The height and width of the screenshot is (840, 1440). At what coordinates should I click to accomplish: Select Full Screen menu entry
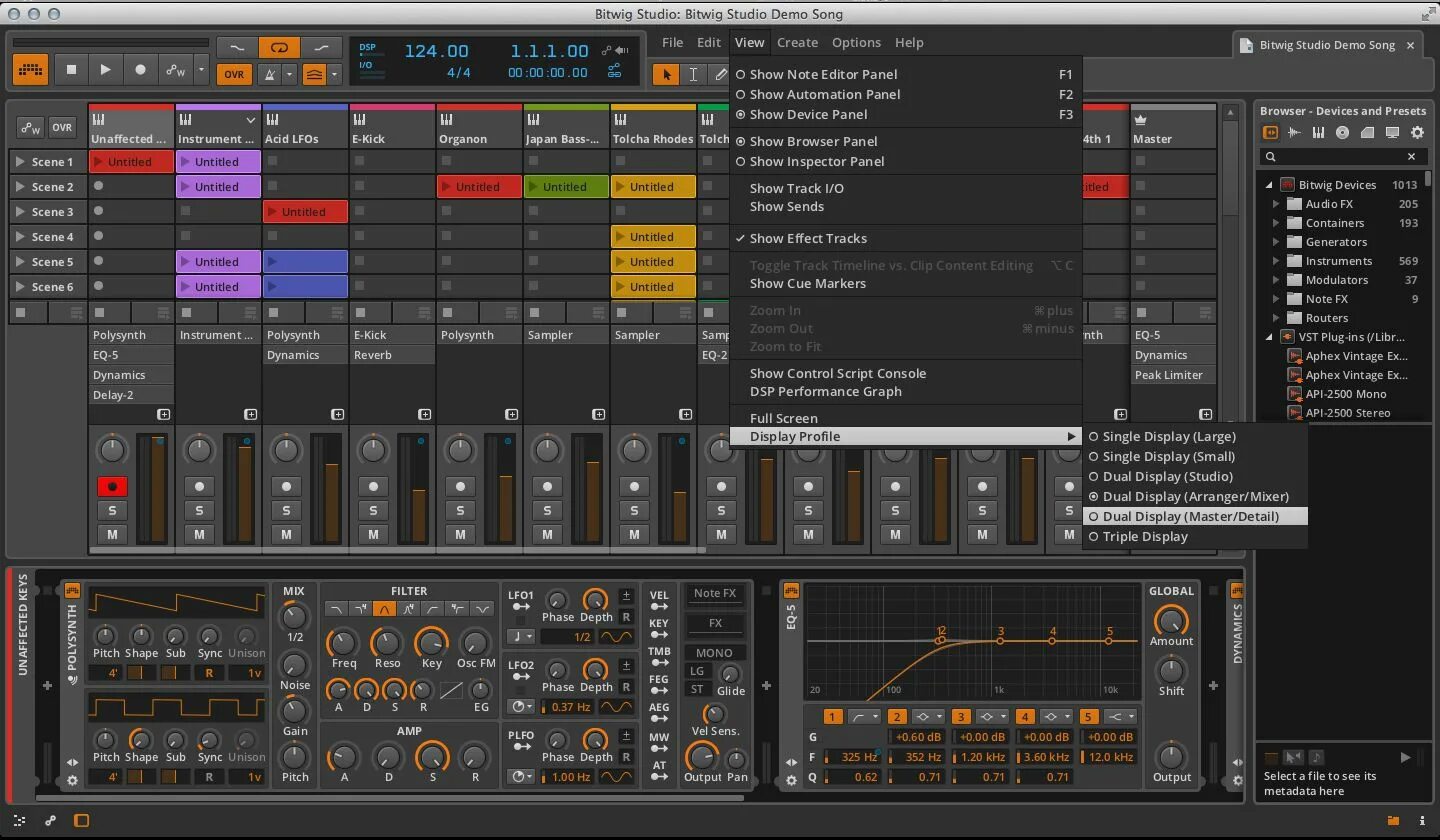[x=906, y=418]
